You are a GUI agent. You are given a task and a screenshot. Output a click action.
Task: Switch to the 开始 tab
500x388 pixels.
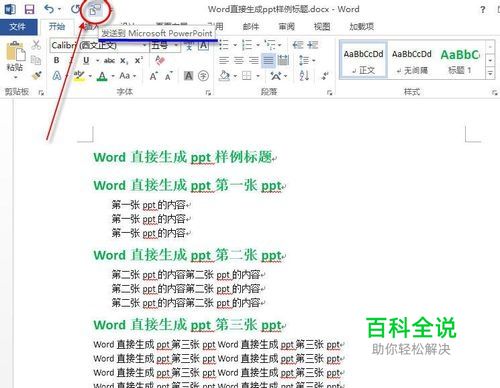57,27
